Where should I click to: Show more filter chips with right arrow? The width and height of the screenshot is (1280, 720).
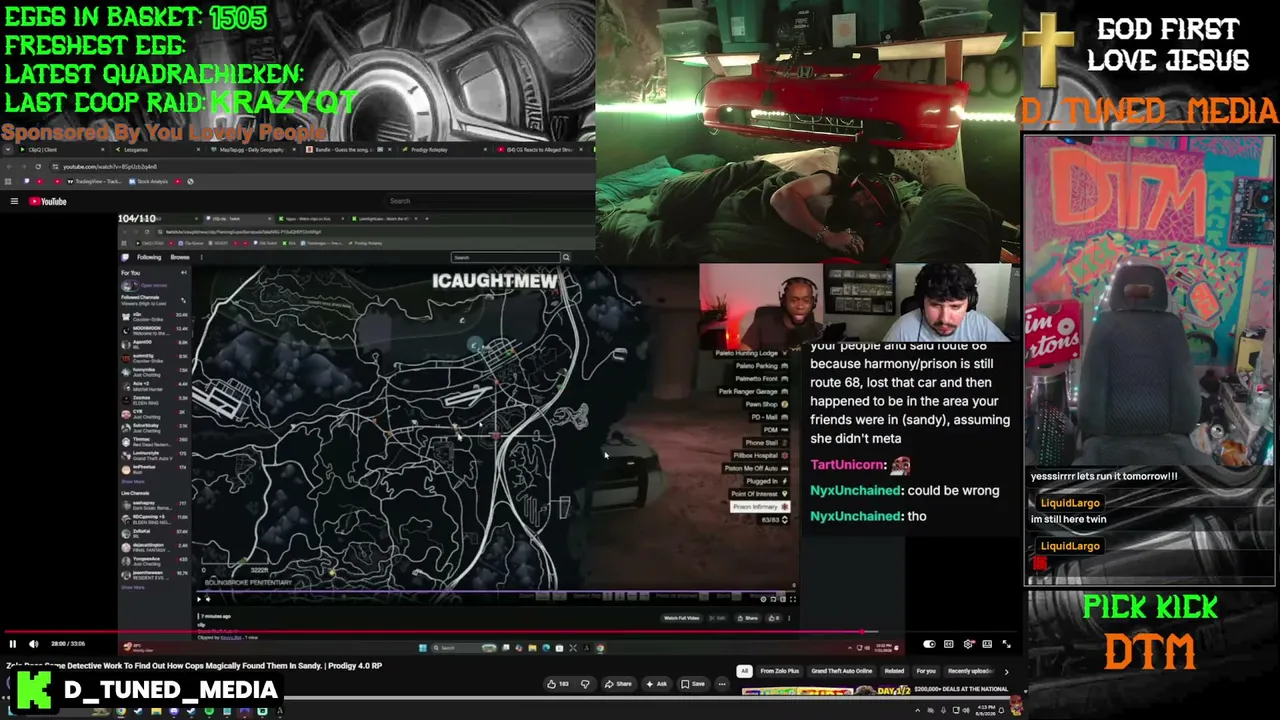click(1006, 671)
